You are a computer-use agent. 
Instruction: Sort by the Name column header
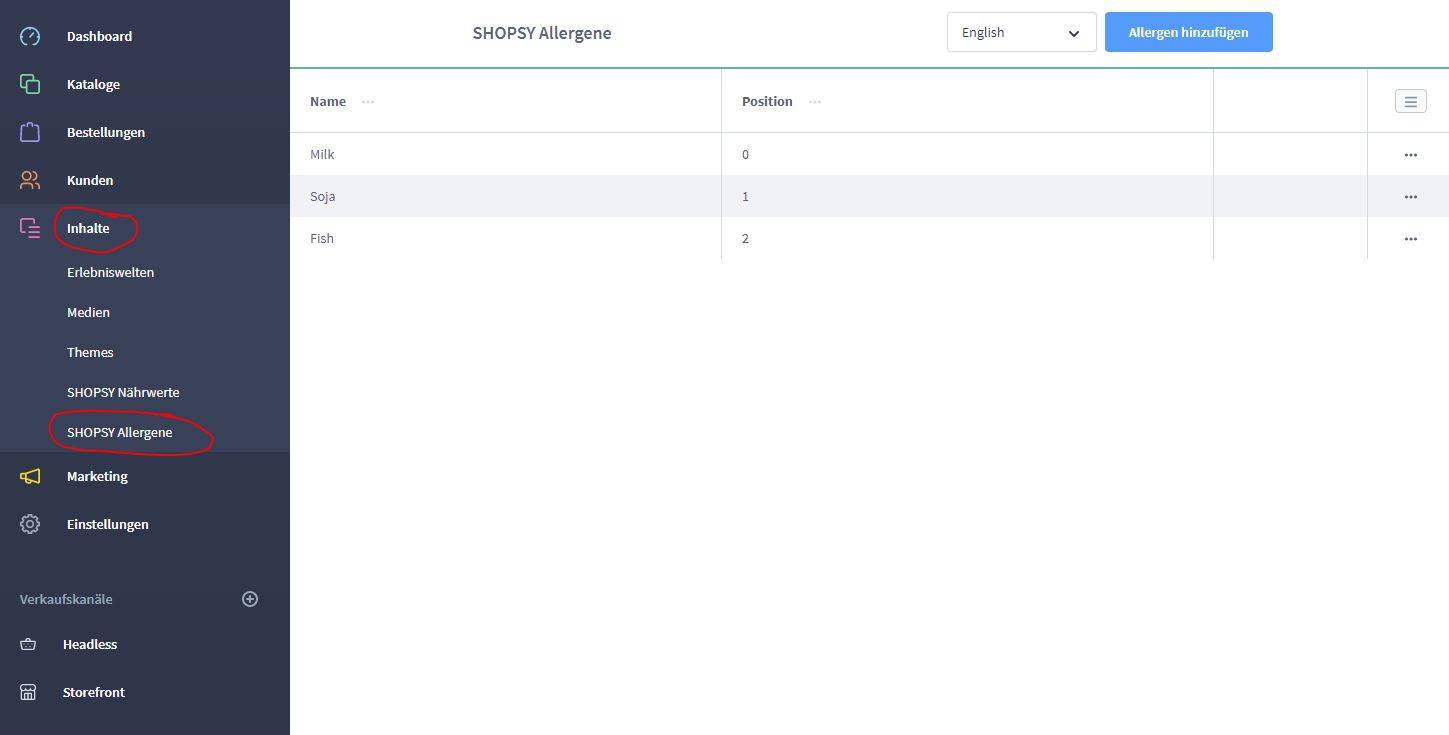pyautogui.click(x=328, y=101)
